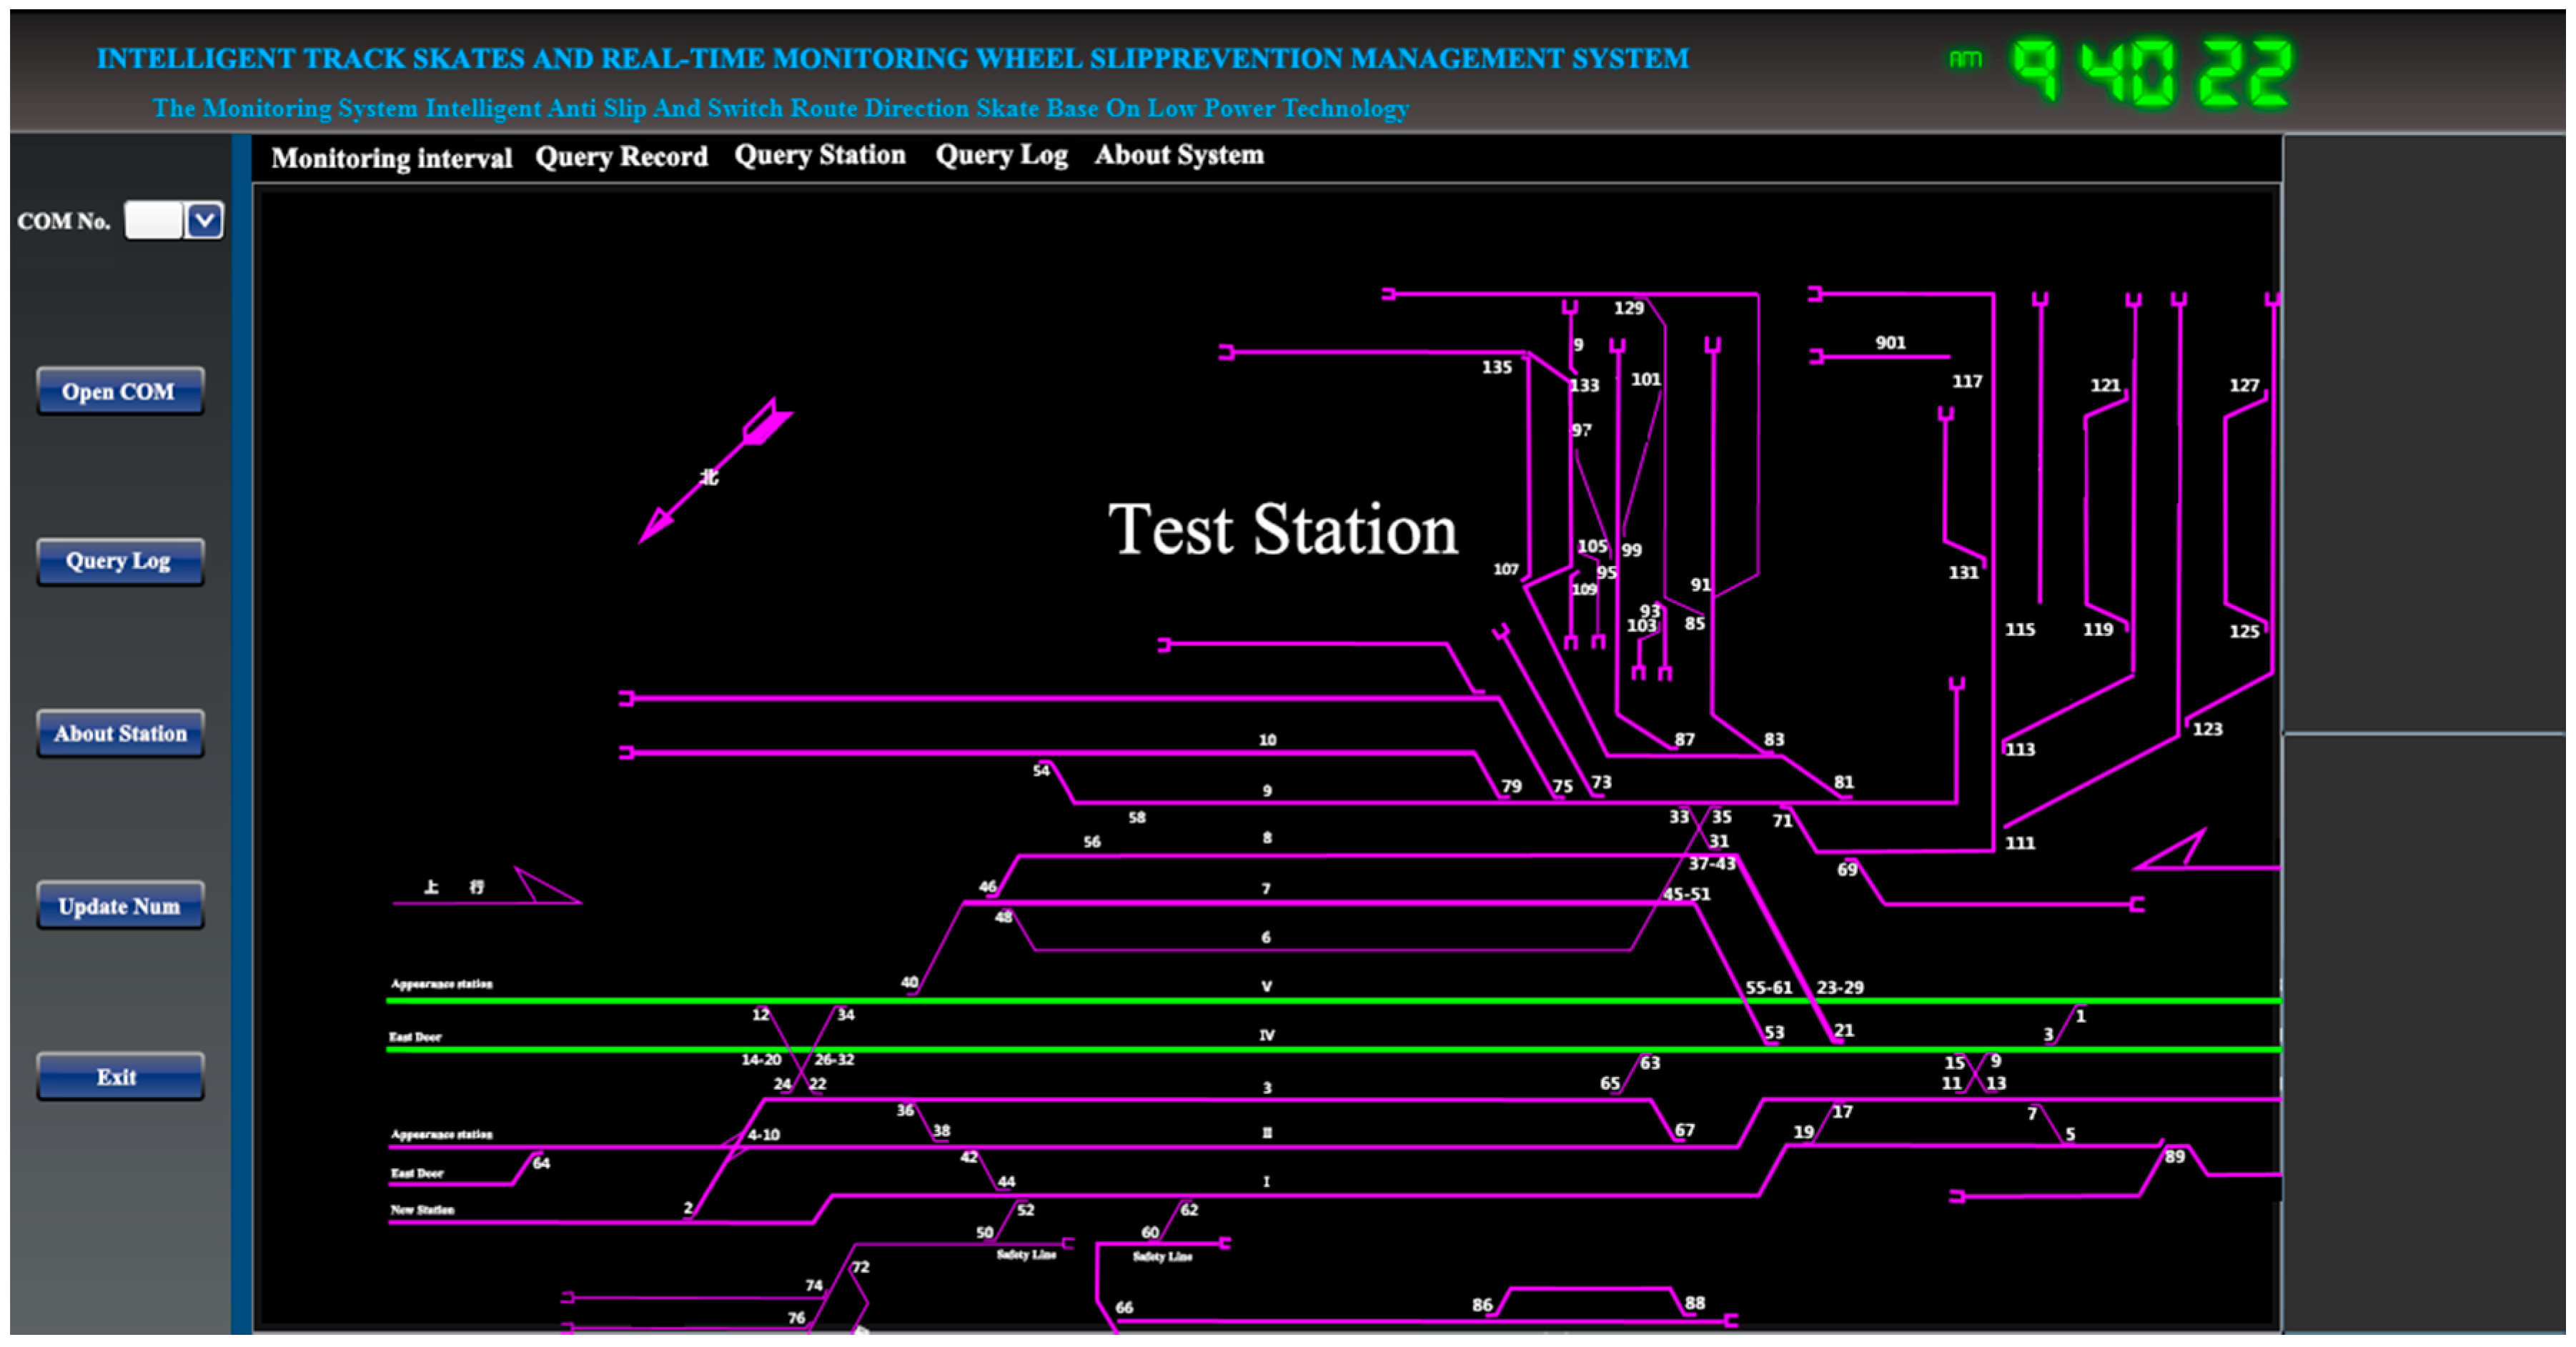2576x1347 pixels.
Task: Expand the COM No. dropdown arrow
Action: click(204, 220)
